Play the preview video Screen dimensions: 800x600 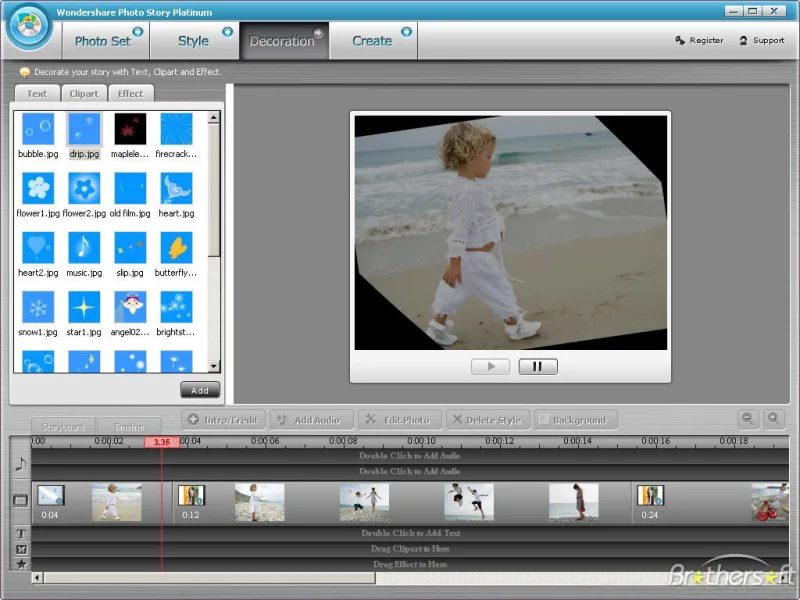coord(490,366)
